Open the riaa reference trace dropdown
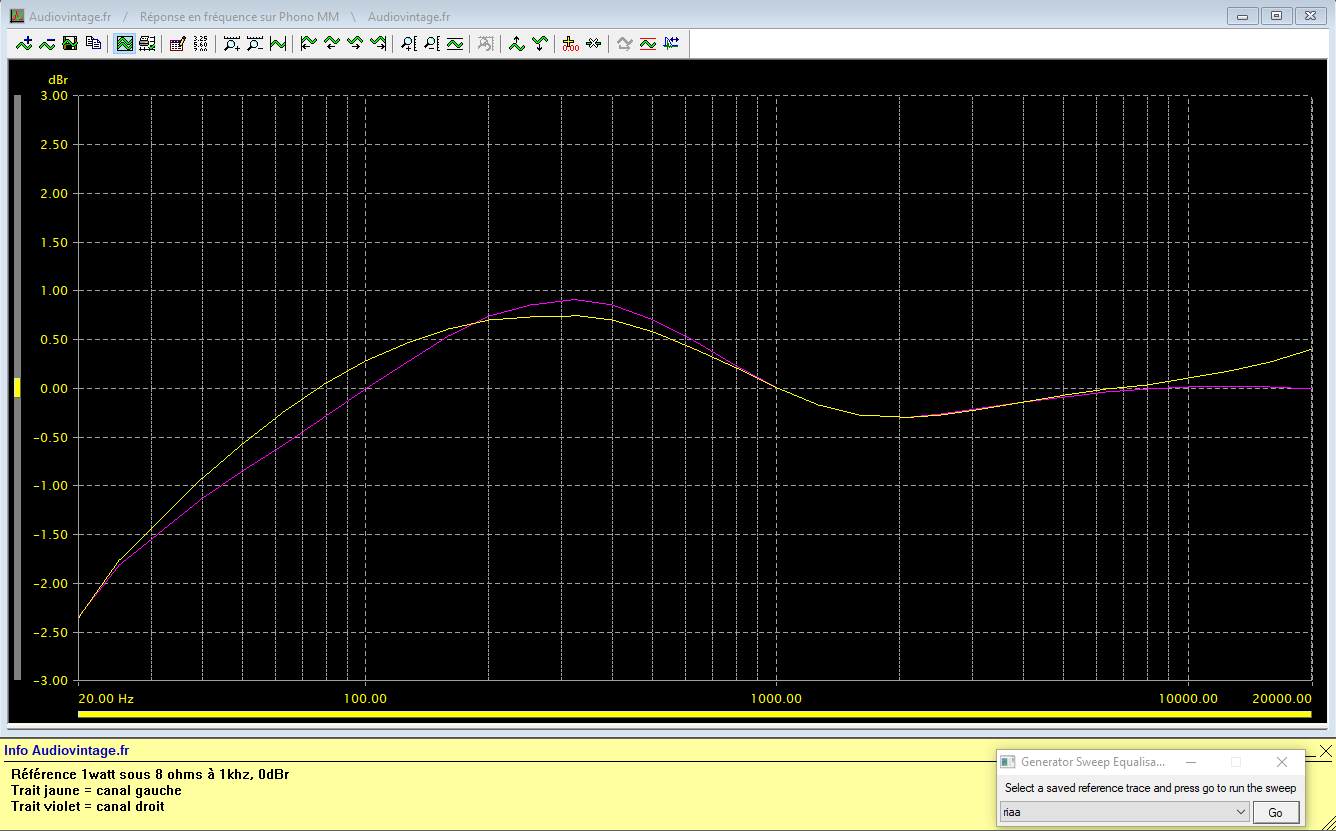 [x=1125, y=813]
